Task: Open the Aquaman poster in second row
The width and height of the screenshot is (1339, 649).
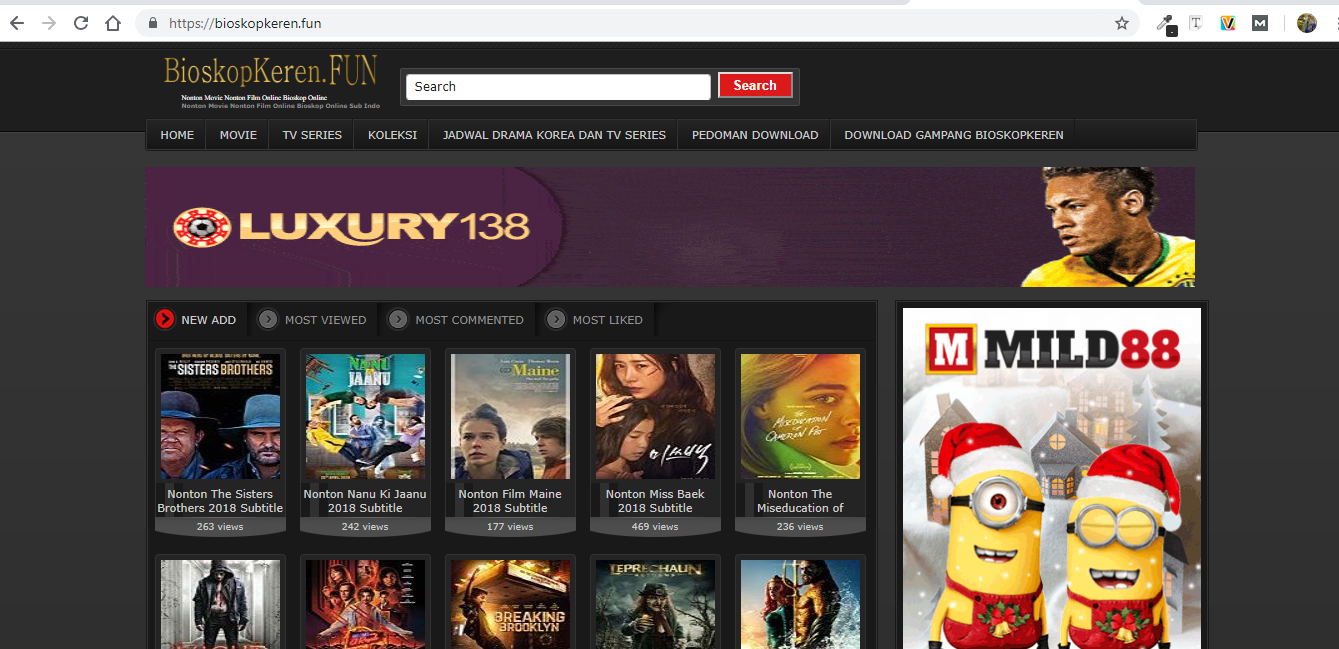Action: pos(800,604)
